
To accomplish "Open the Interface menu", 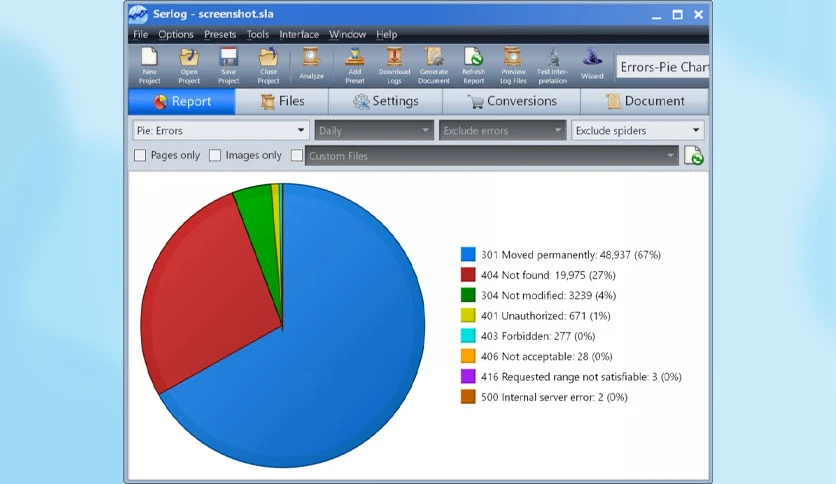I will 299,34.
